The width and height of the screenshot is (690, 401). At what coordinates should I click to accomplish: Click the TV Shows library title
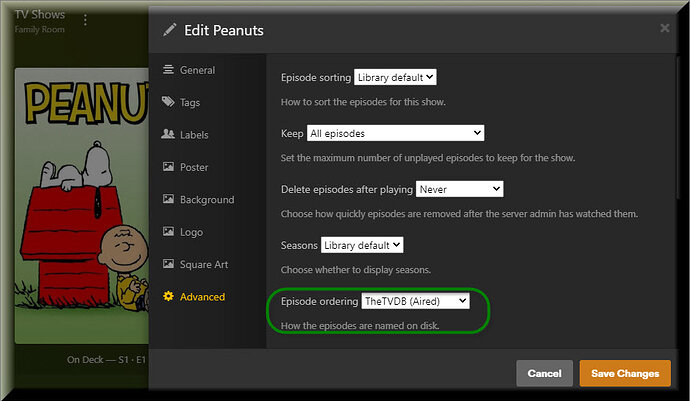pyautogui.click(x=40, y=15)
